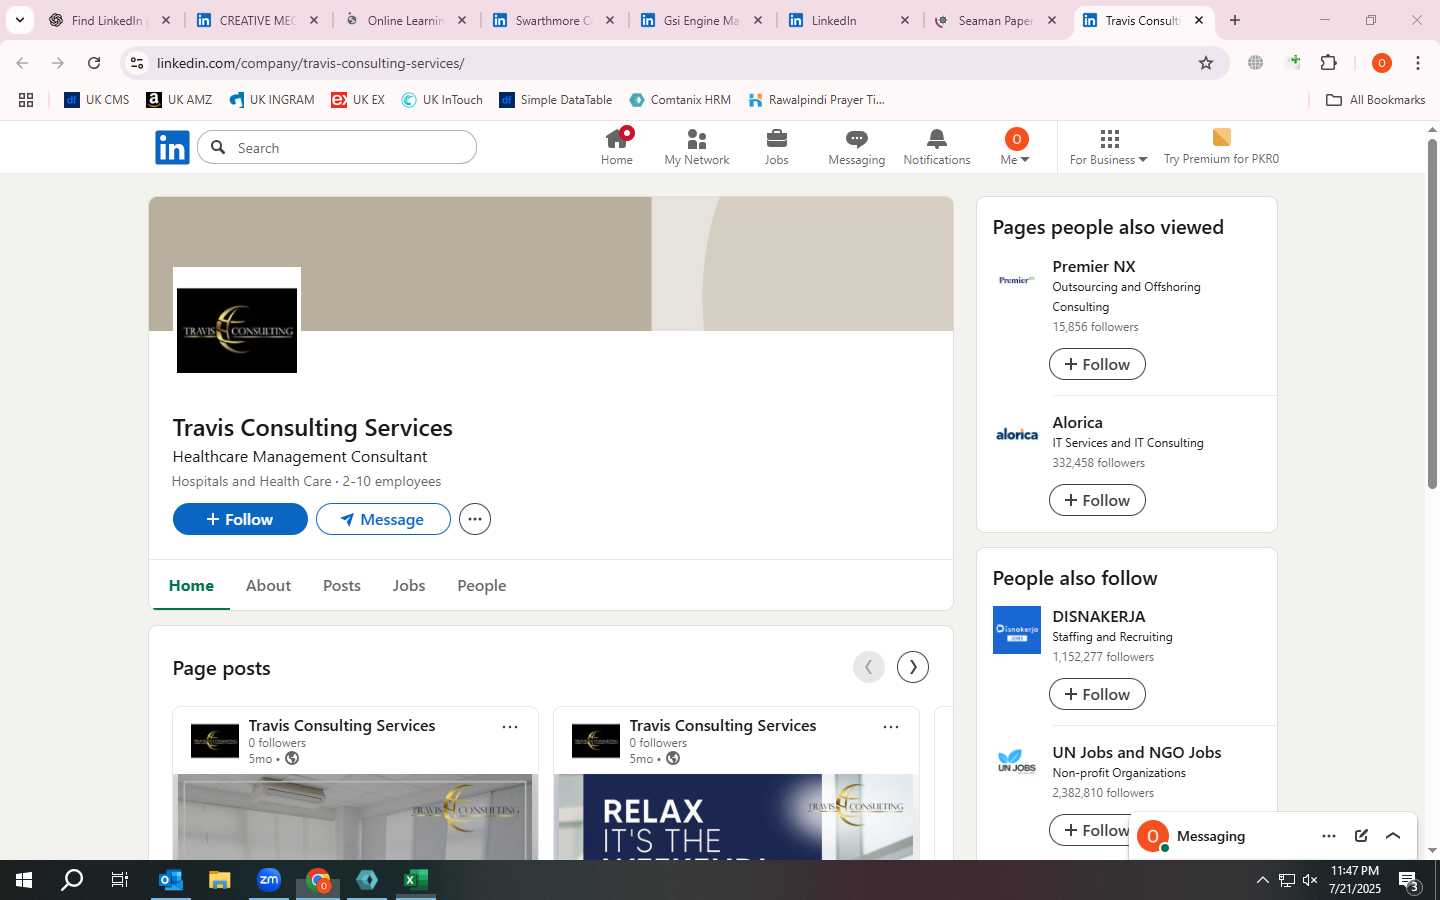The width and height of the screenshot is (1440, 900).
Task: Open File Explorer from taskbar
Action: pyautogui.click(x=220, y=880)
